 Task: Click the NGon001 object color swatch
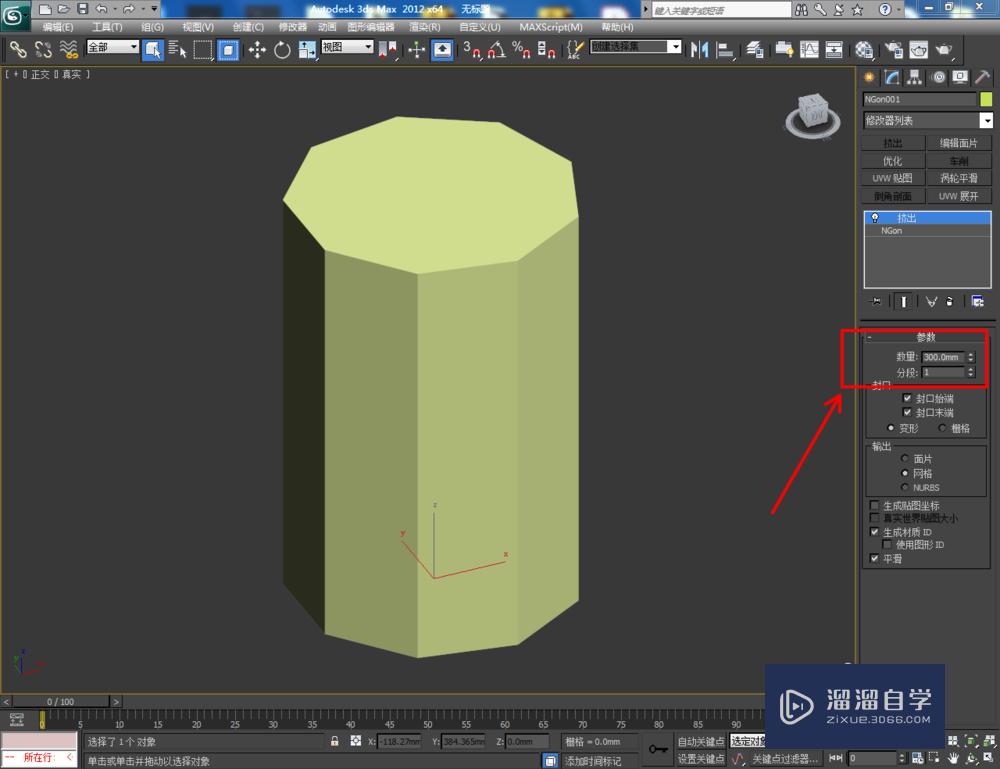pos(987,100)
